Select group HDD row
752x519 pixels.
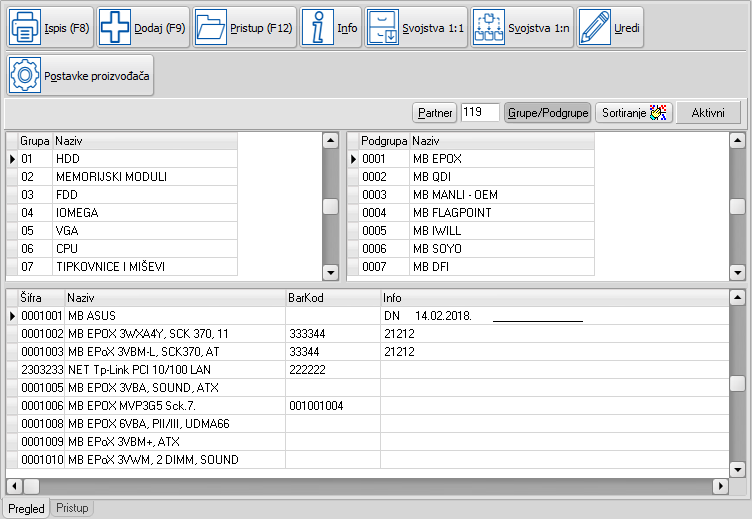click(122, 159)
